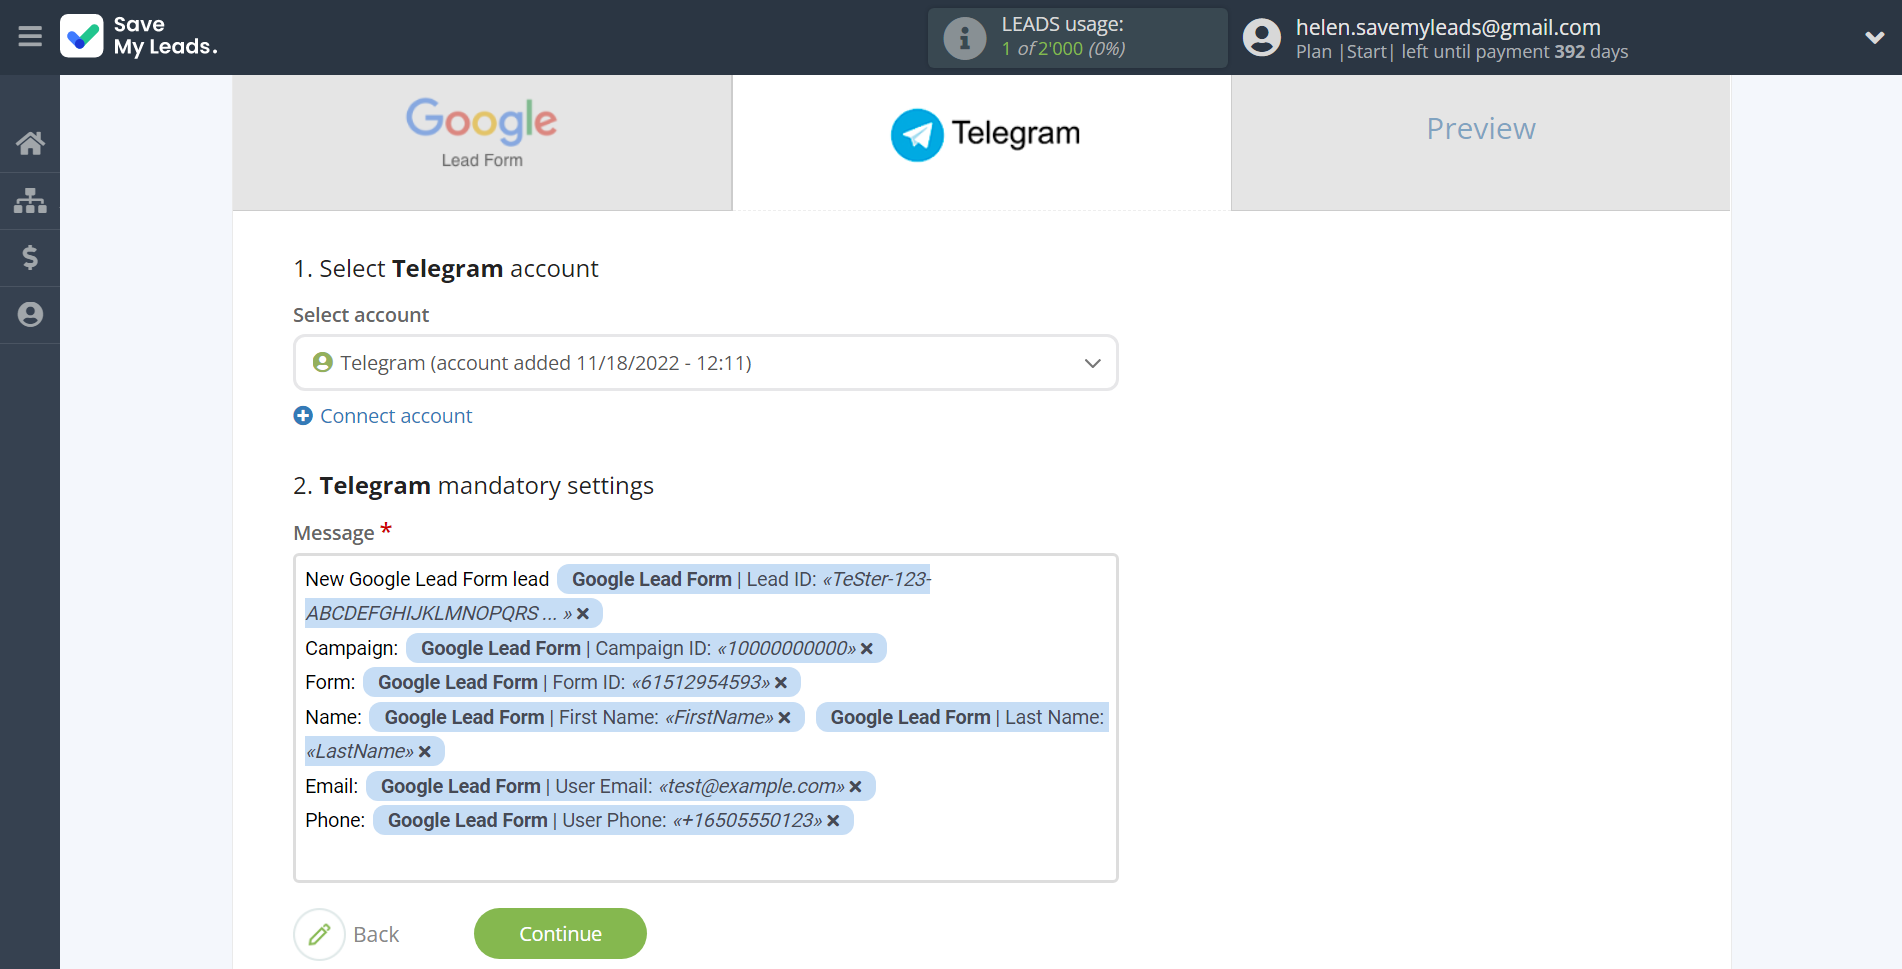Open billing dollar icon in sidebar

pos(30,257)
